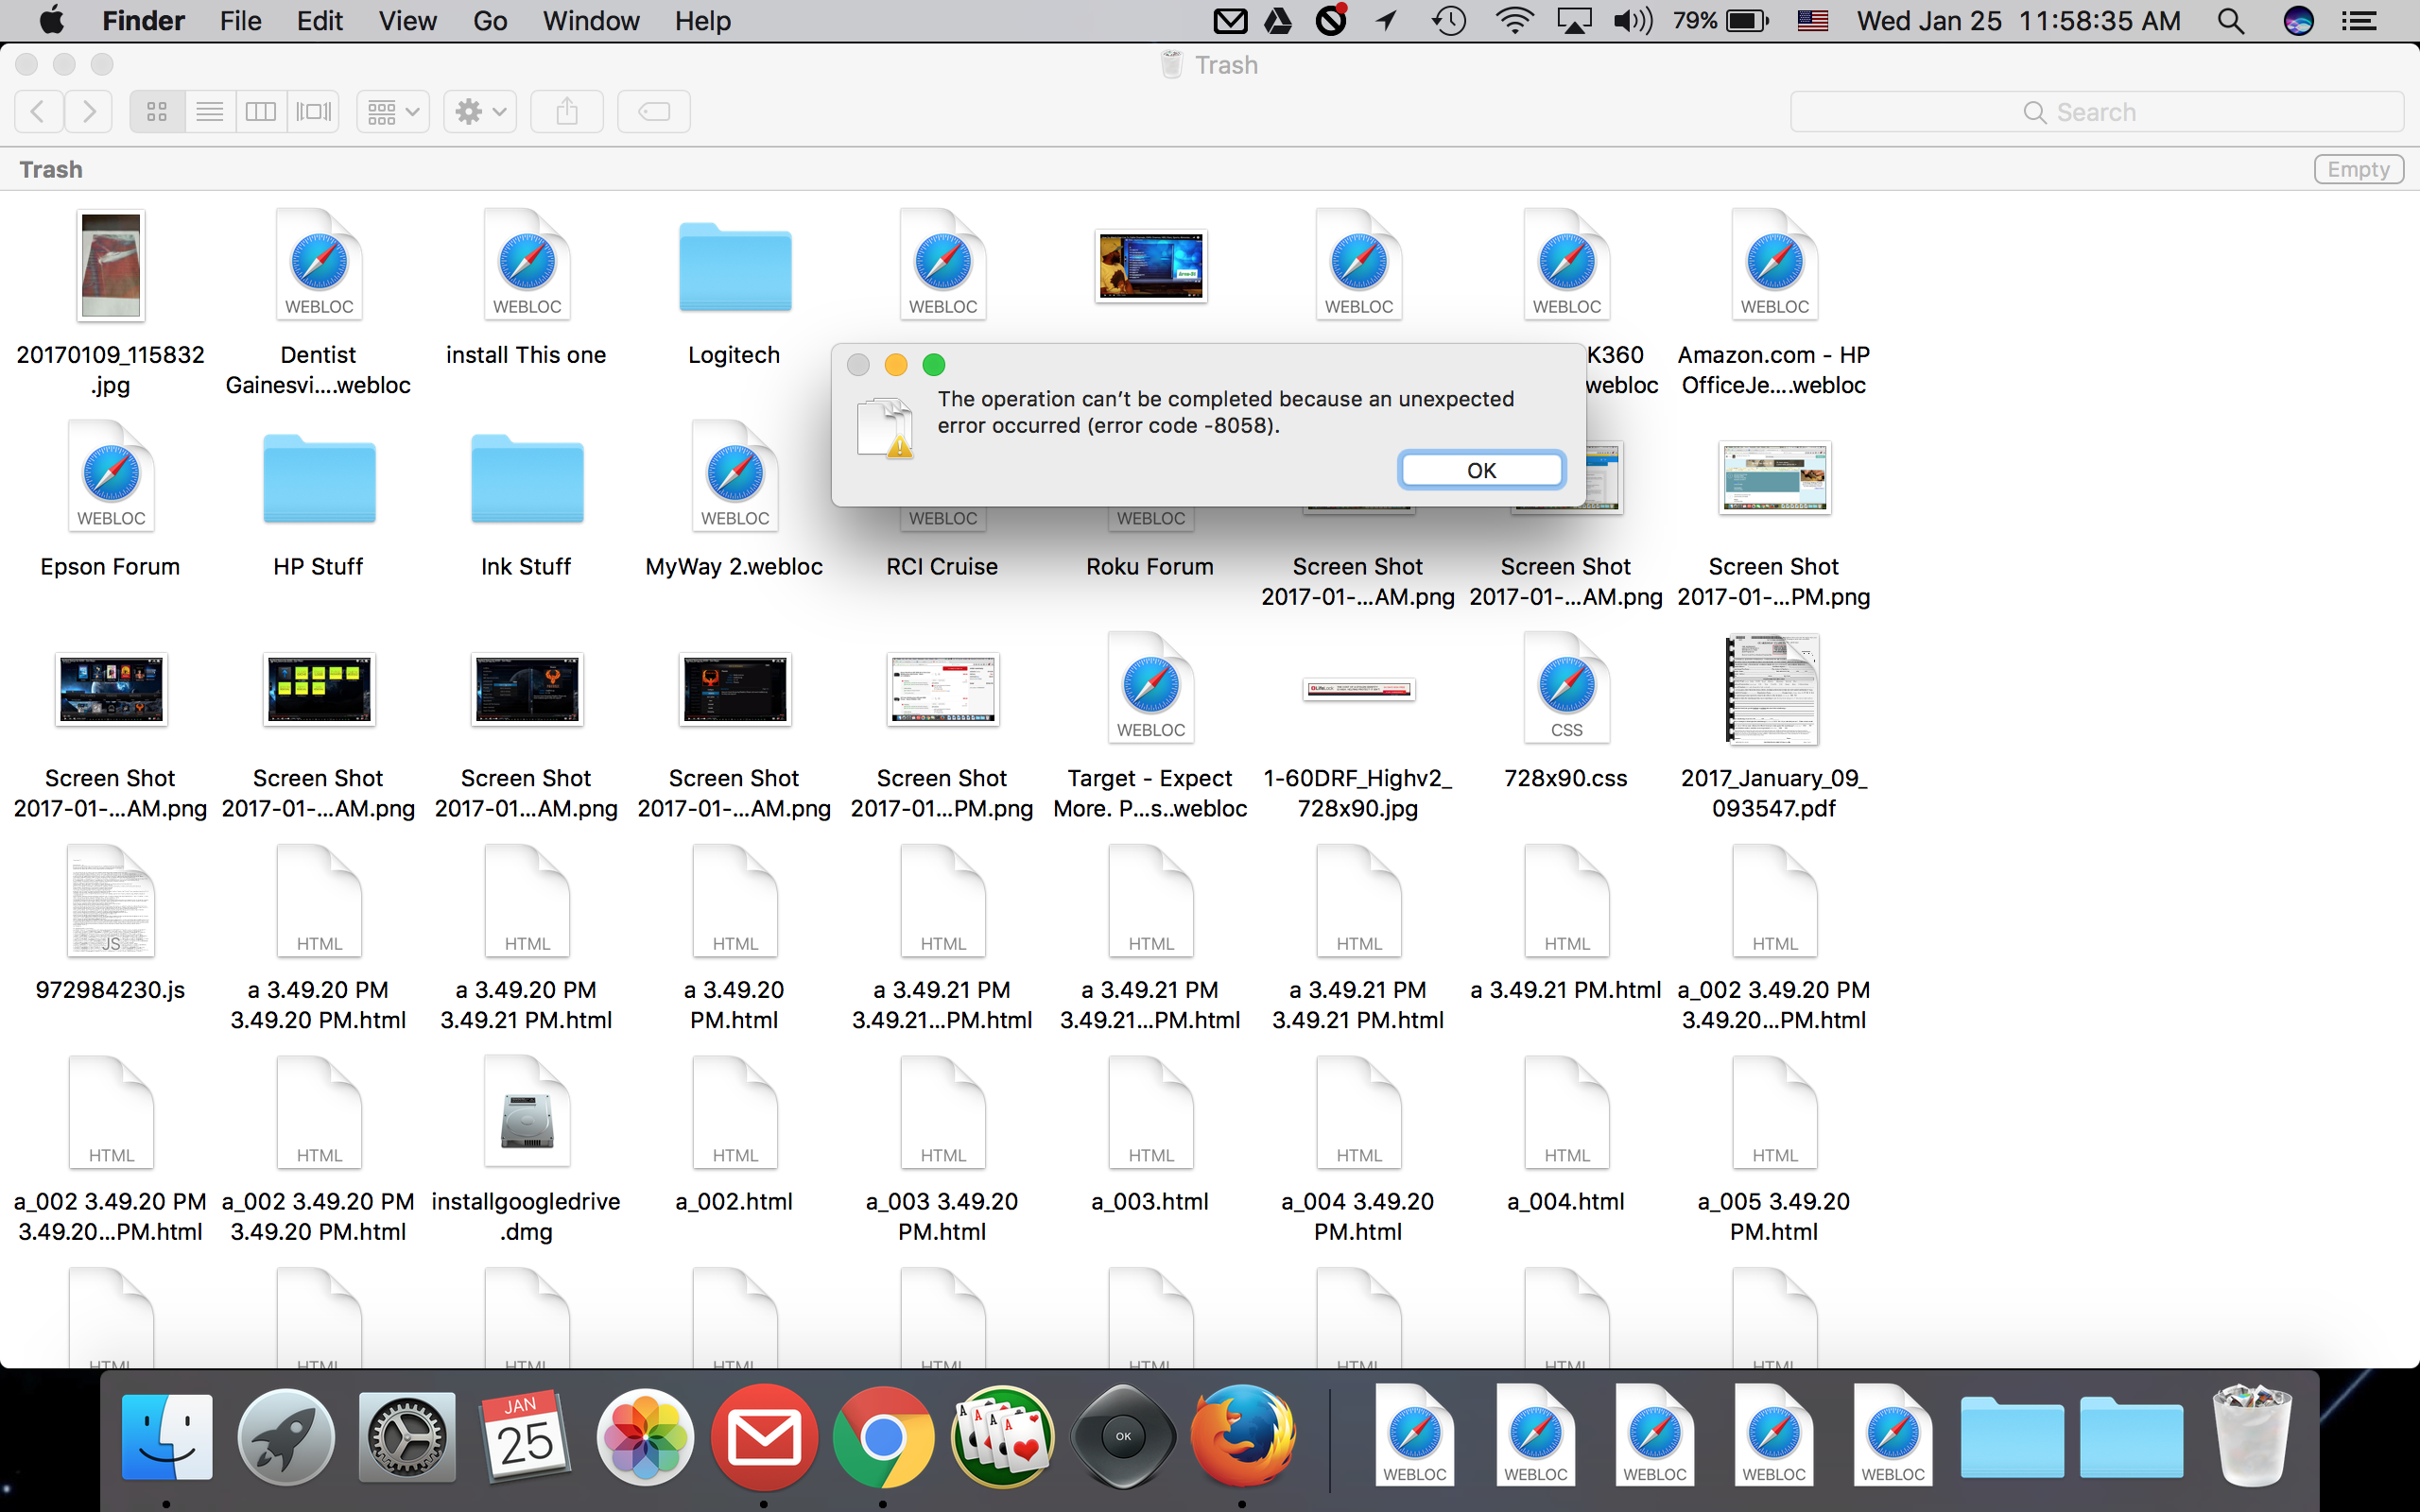Go back with the back arrow
The height and width of the screenshot is (1512, 2420).
coord(38,111)
